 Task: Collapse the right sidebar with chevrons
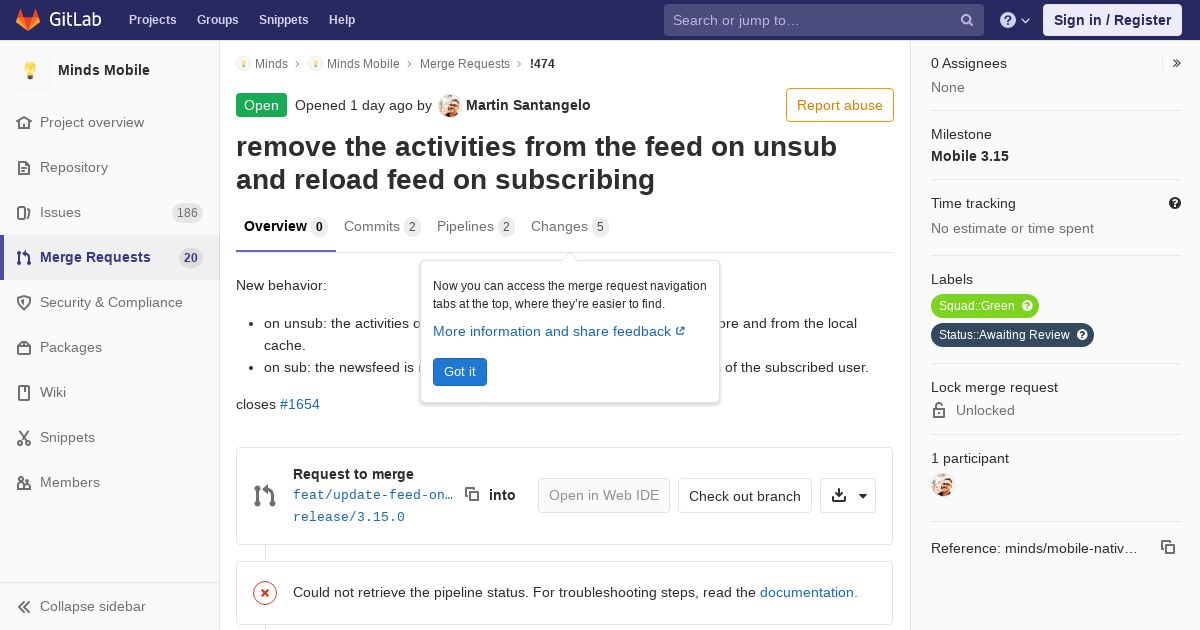click(1177, 63)
